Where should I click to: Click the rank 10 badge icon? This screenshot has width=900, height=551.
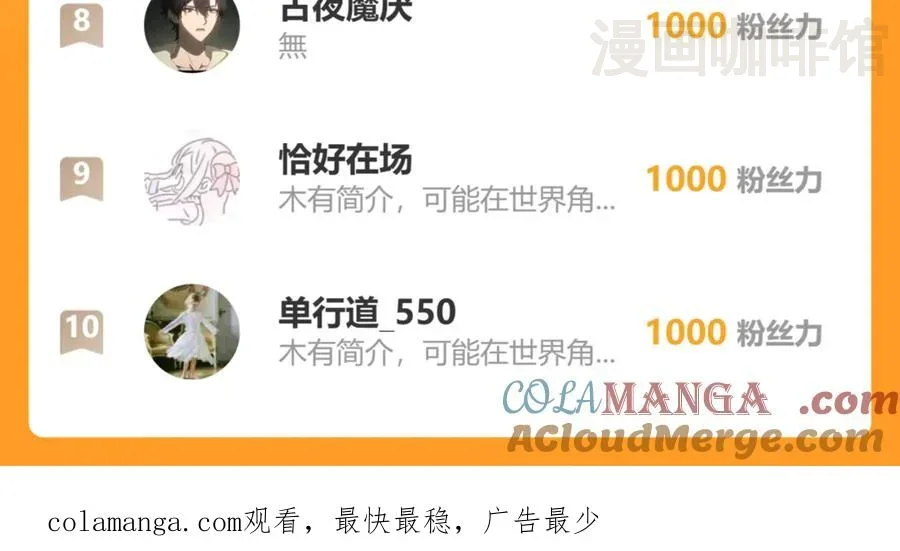pyautogui.click(x=82, y=332)
